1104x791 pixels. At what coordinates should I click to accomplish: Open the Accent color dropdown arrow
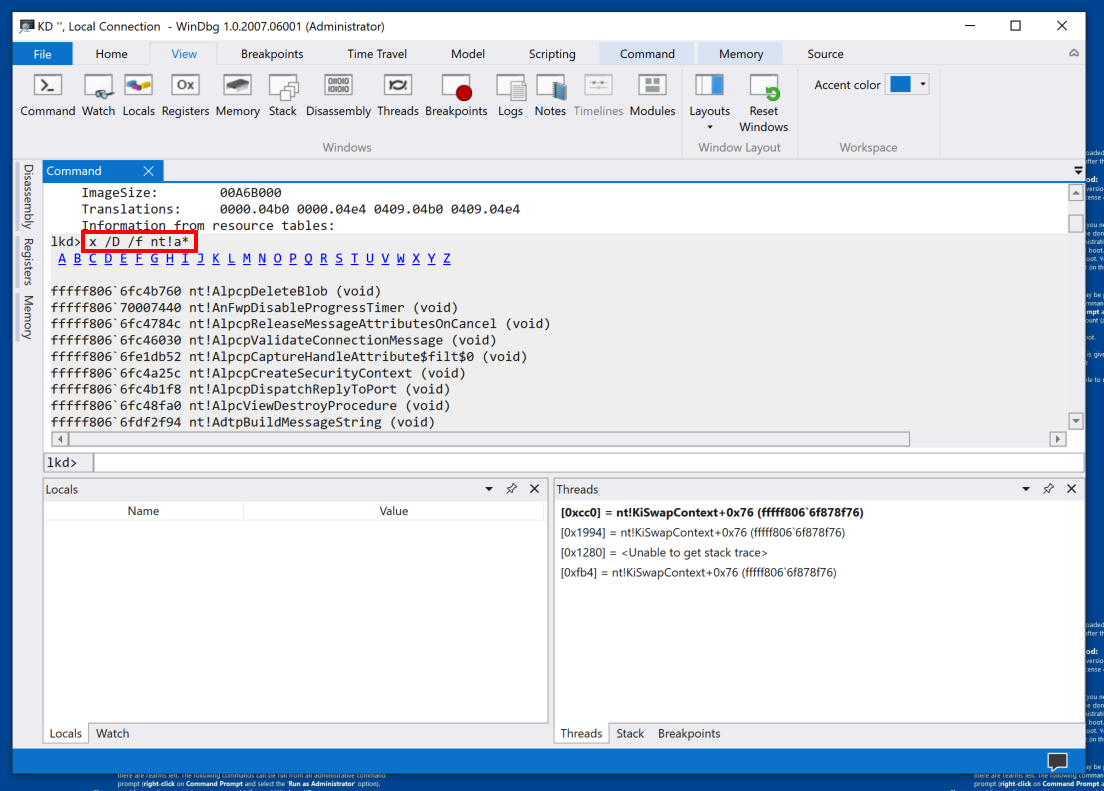(922, 85)
